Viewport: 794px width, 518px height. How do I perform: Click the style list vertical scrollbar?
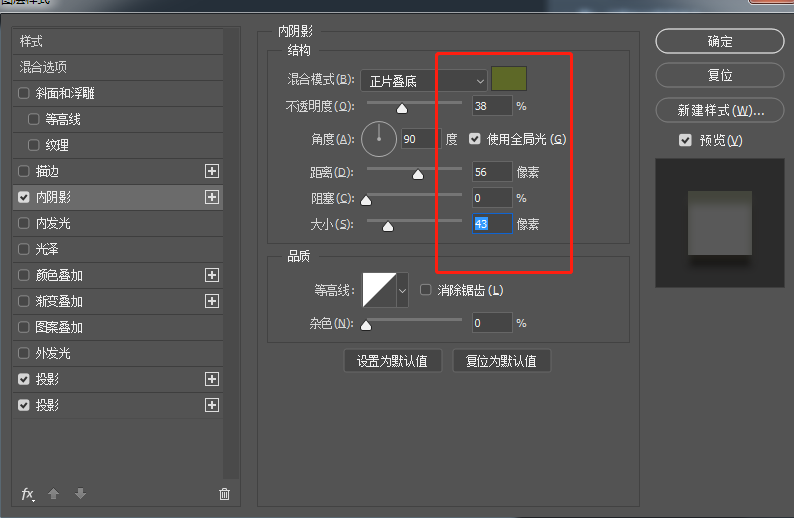click(231, 253)
